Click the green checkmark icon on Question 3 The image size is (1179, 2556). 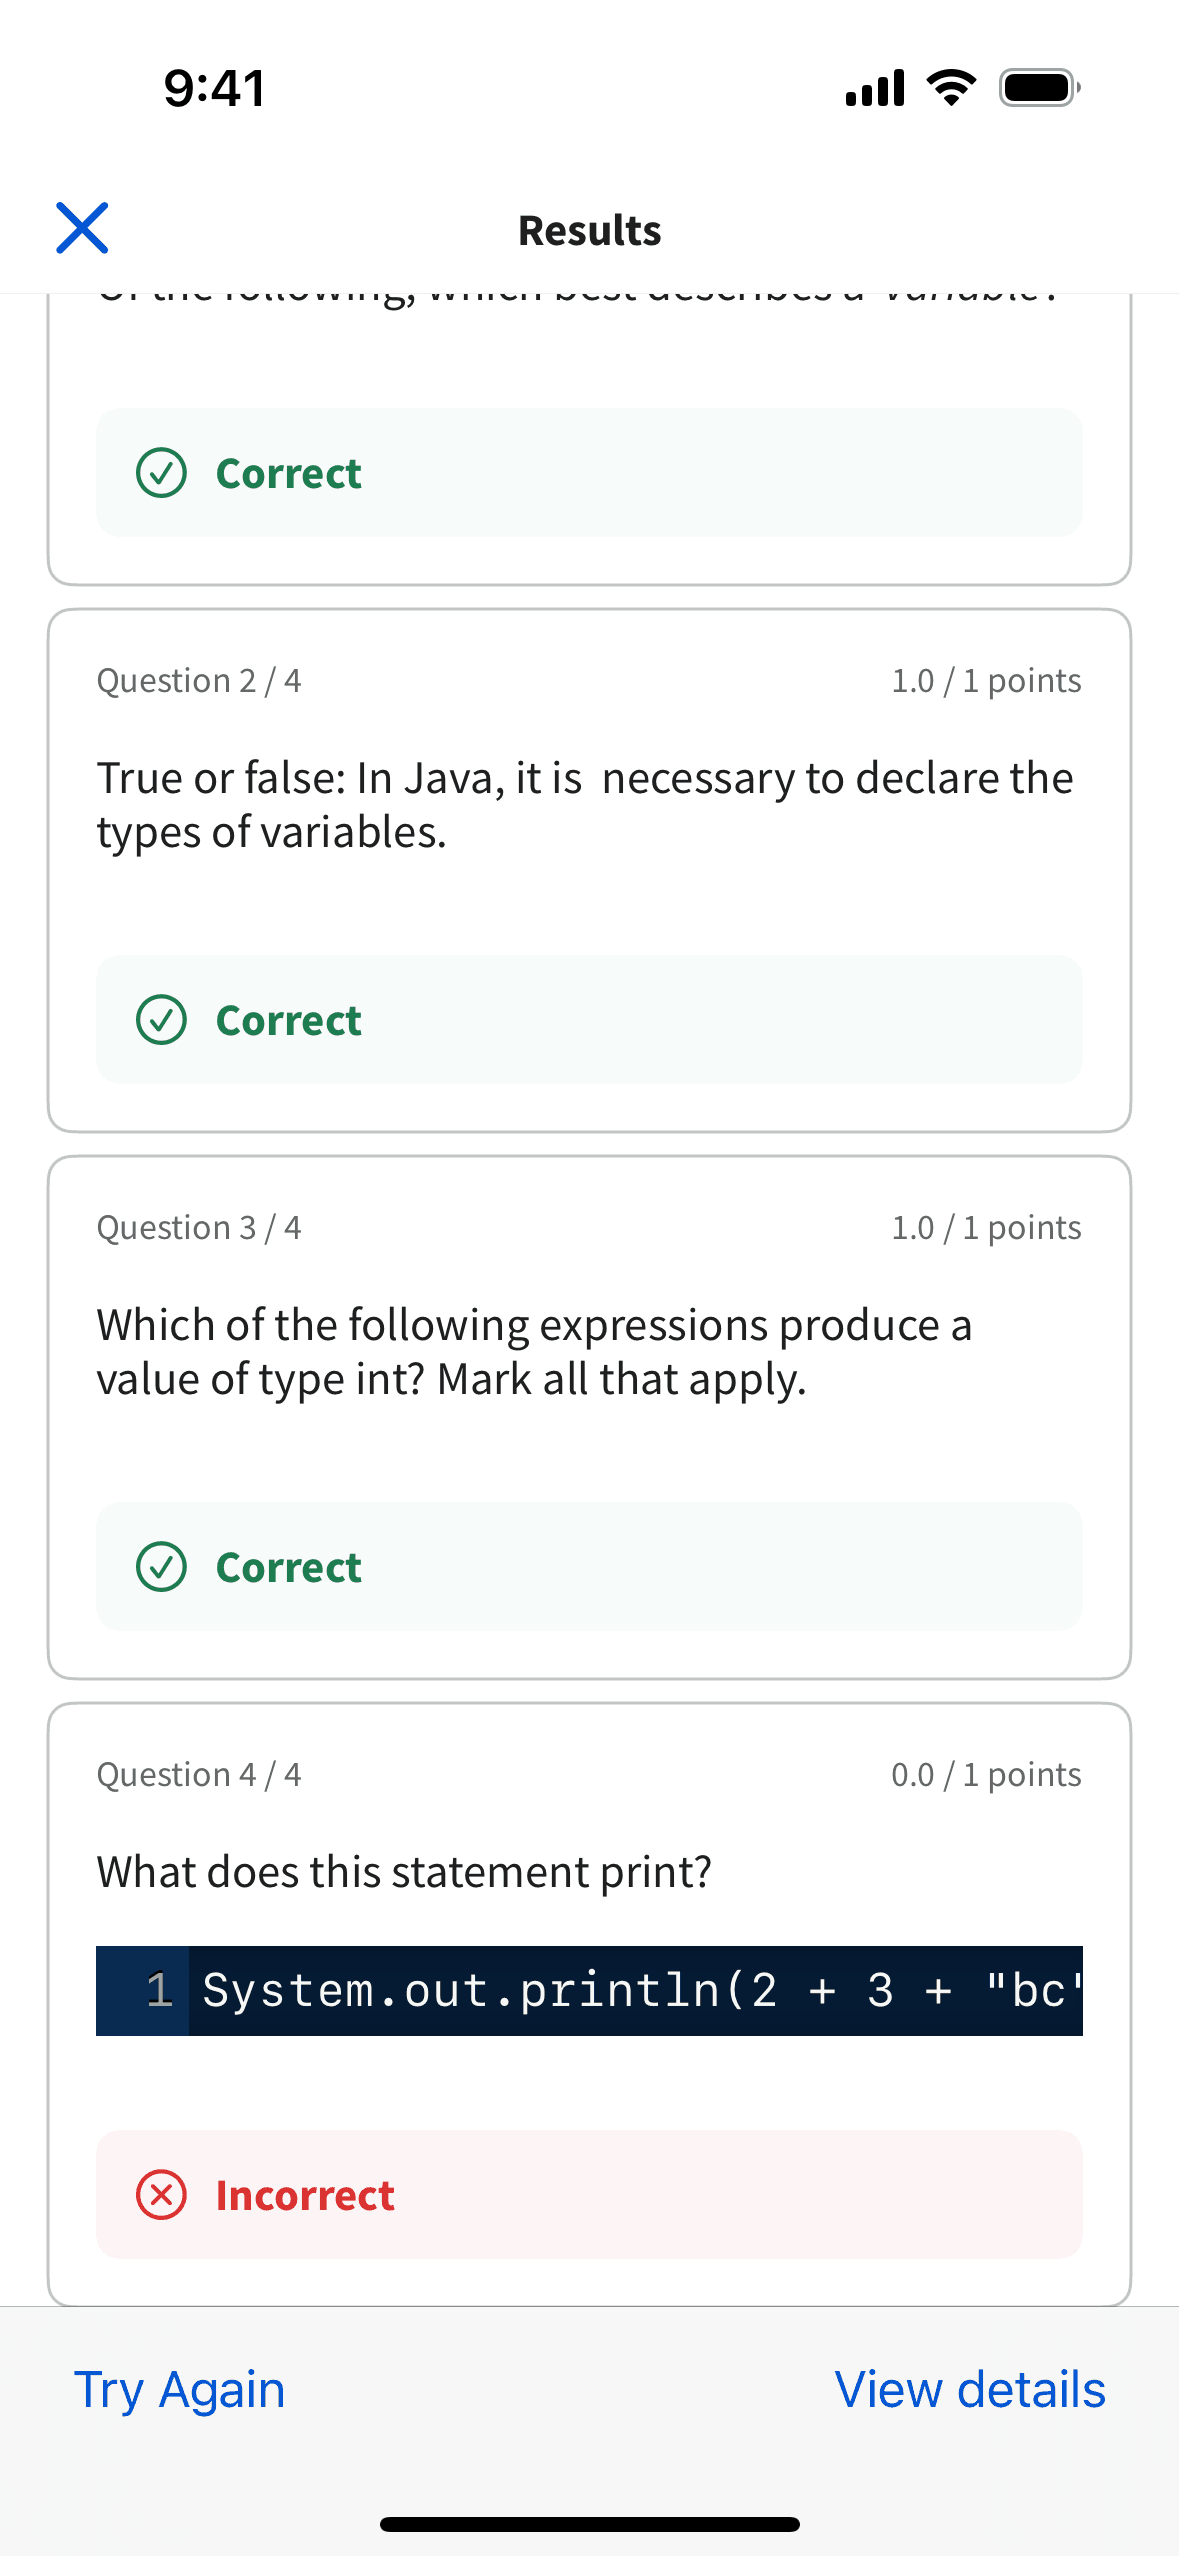click(x=163, y=1567)
